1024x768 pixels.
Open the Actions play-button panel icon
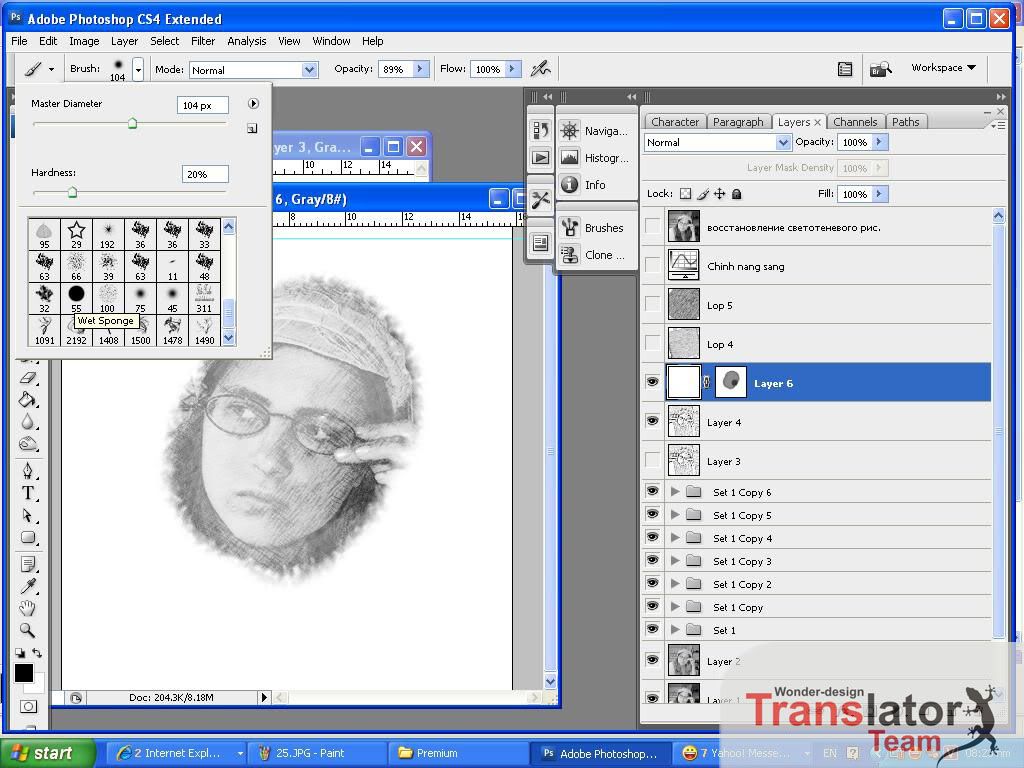(540, 157)
